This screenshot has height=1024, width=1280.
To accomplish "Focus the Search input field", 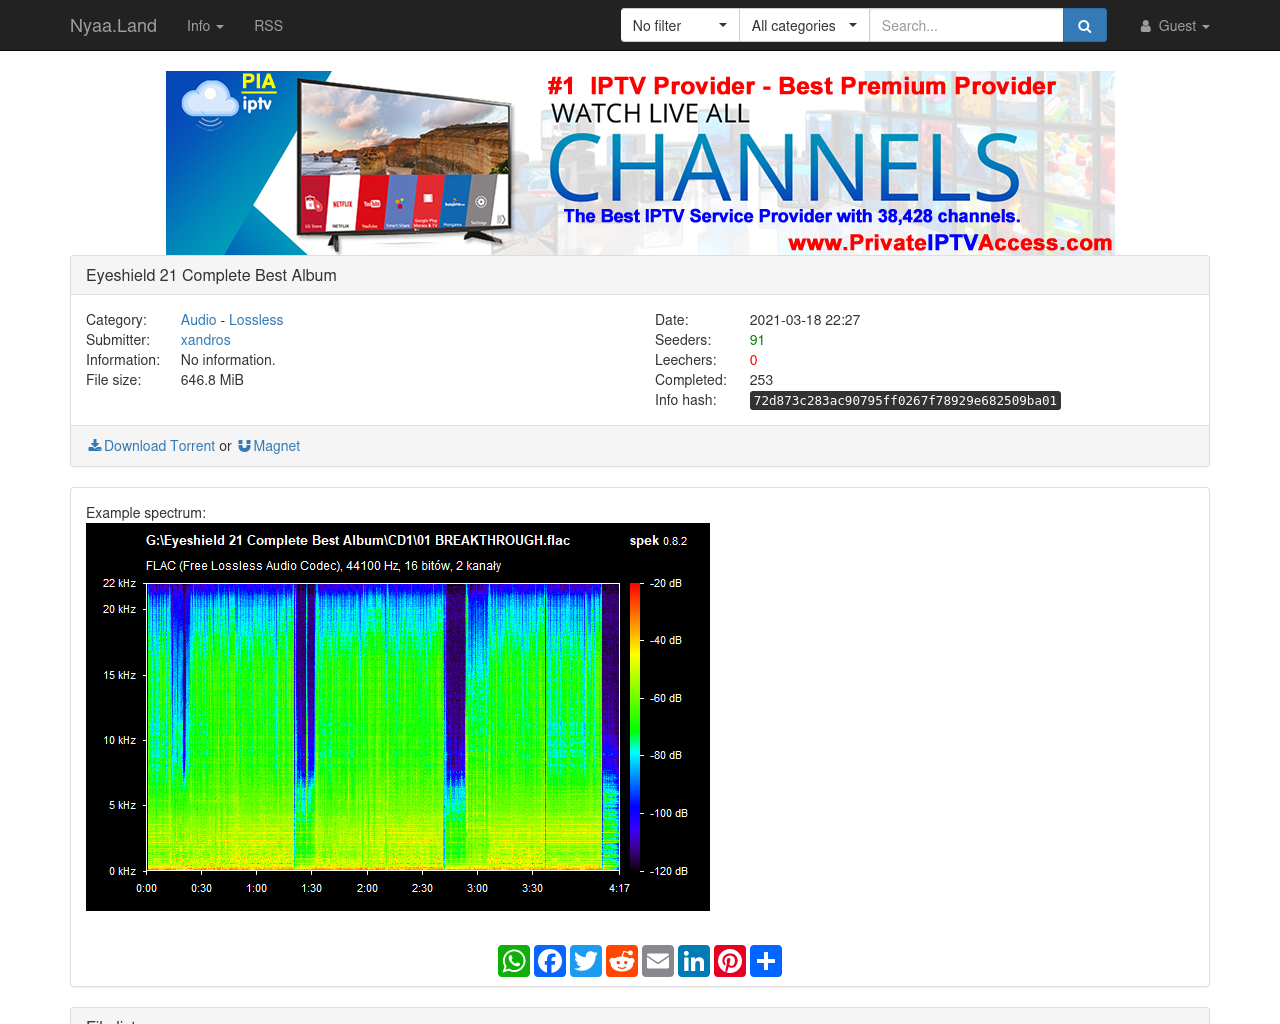I will click(966, 26).
